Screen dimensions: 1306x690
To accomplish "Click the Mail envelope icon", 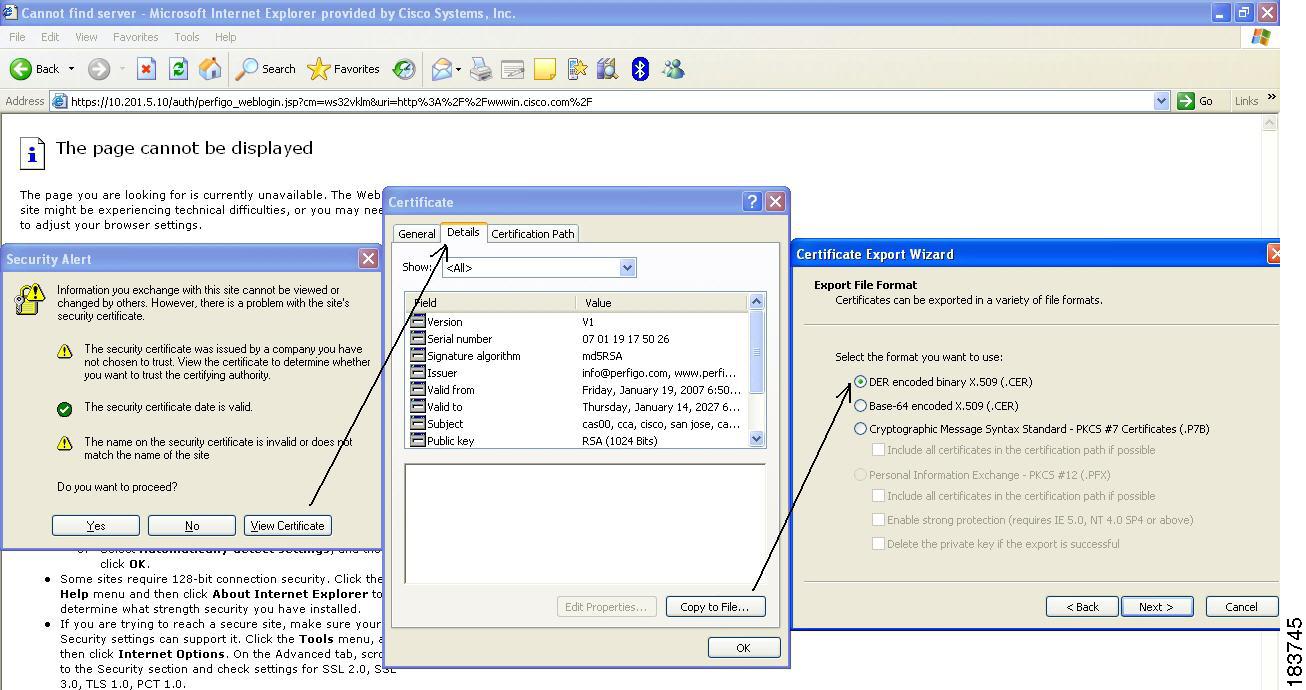I will tap(441, 69).
